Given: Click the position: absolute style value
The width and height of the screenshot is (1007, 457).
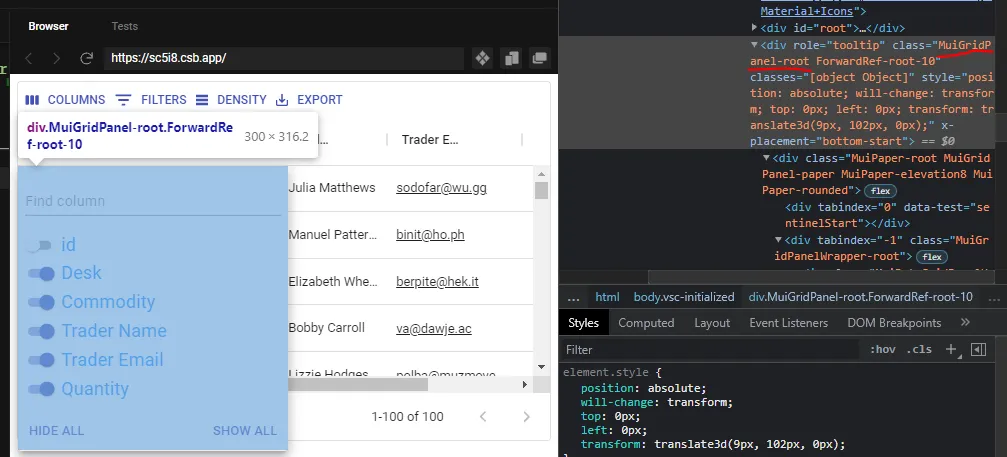Looking at the screenshot, I should tap(676, 388).
